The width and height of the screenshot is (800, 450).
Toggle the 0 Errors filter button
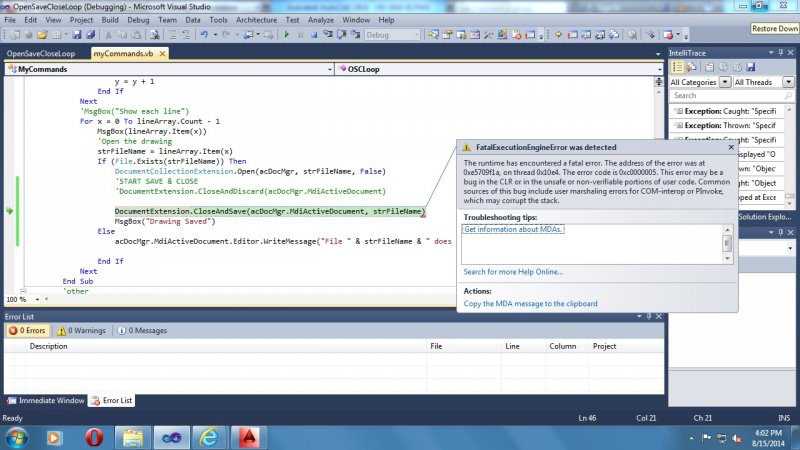(28, 331)
